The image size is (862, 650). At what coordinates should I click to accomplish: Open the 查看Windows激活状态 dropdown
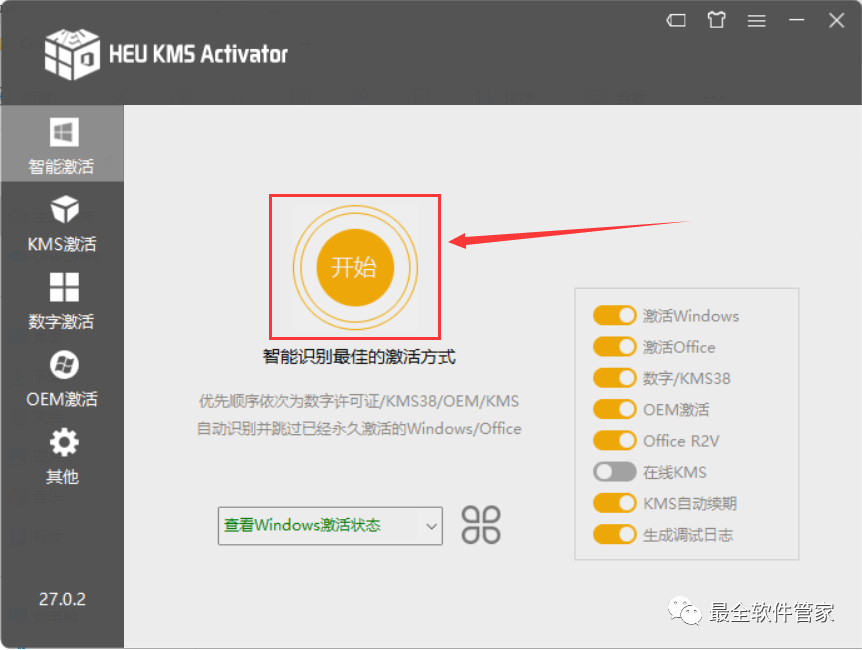pyautogui.click(x=330, y=526)
